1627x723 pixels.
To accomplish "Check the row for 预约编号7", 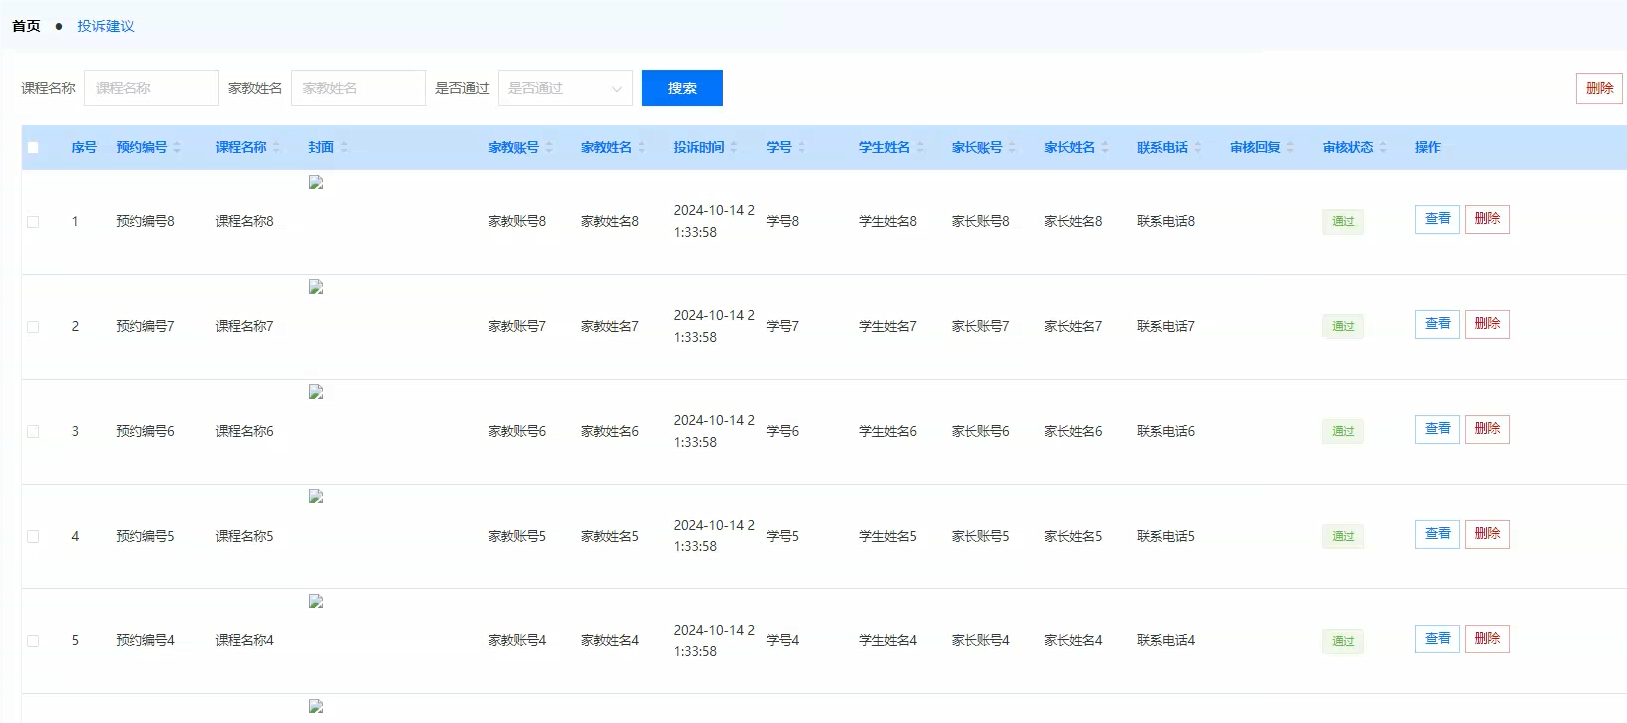I will click(33, 327).
